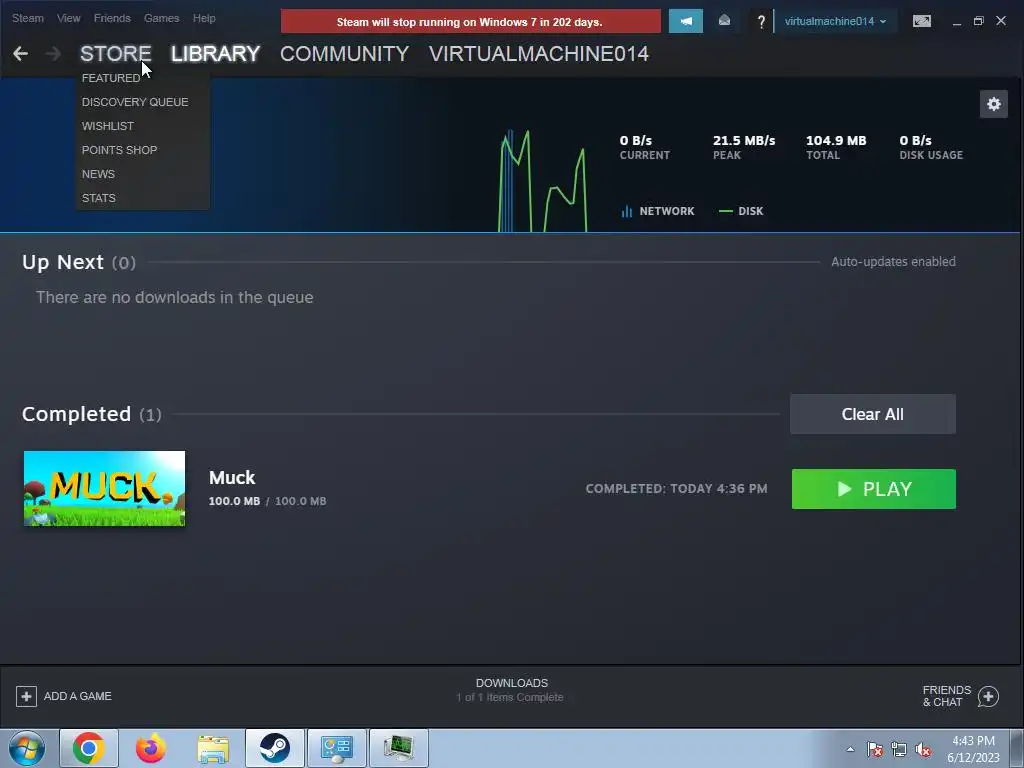Enter Big Picture mode via top icon
Viewport: 1024px width, 768px height.
921,21
